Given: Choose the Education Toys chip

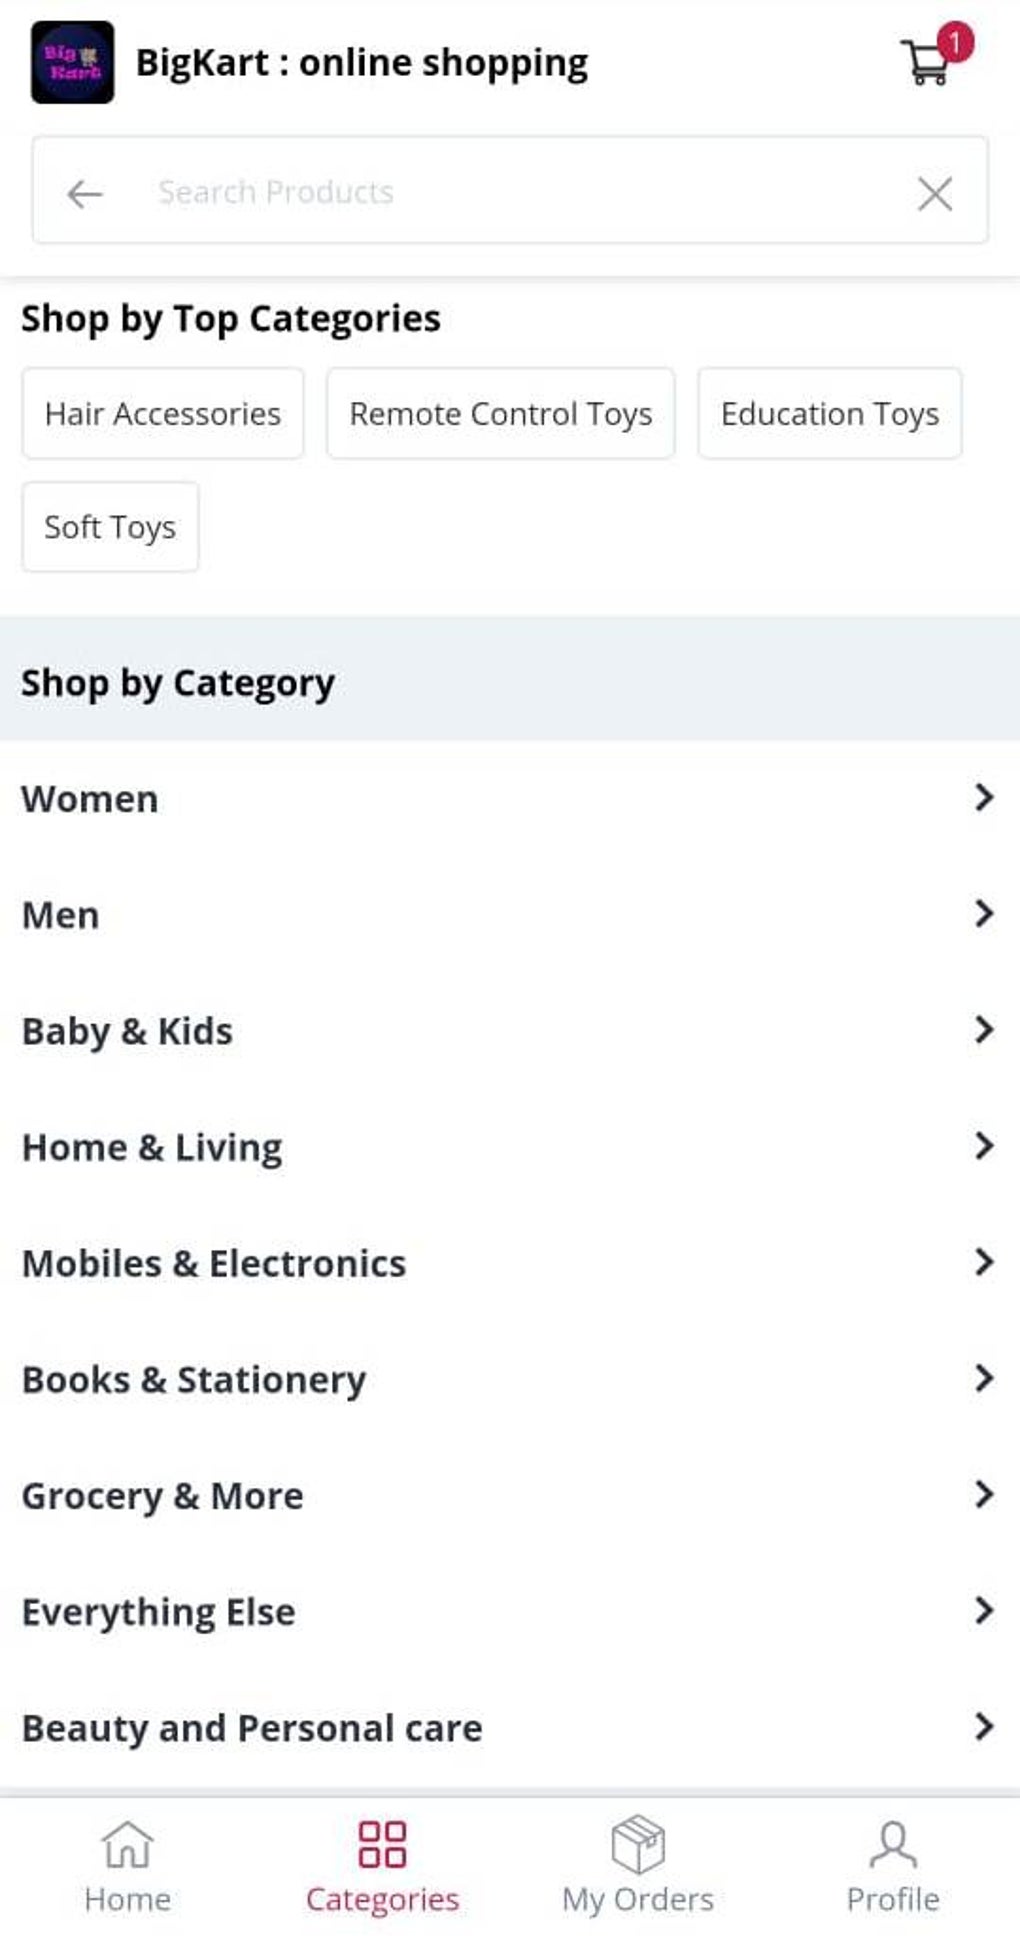Looking at the screenshot, I should [x=829, y=414].
